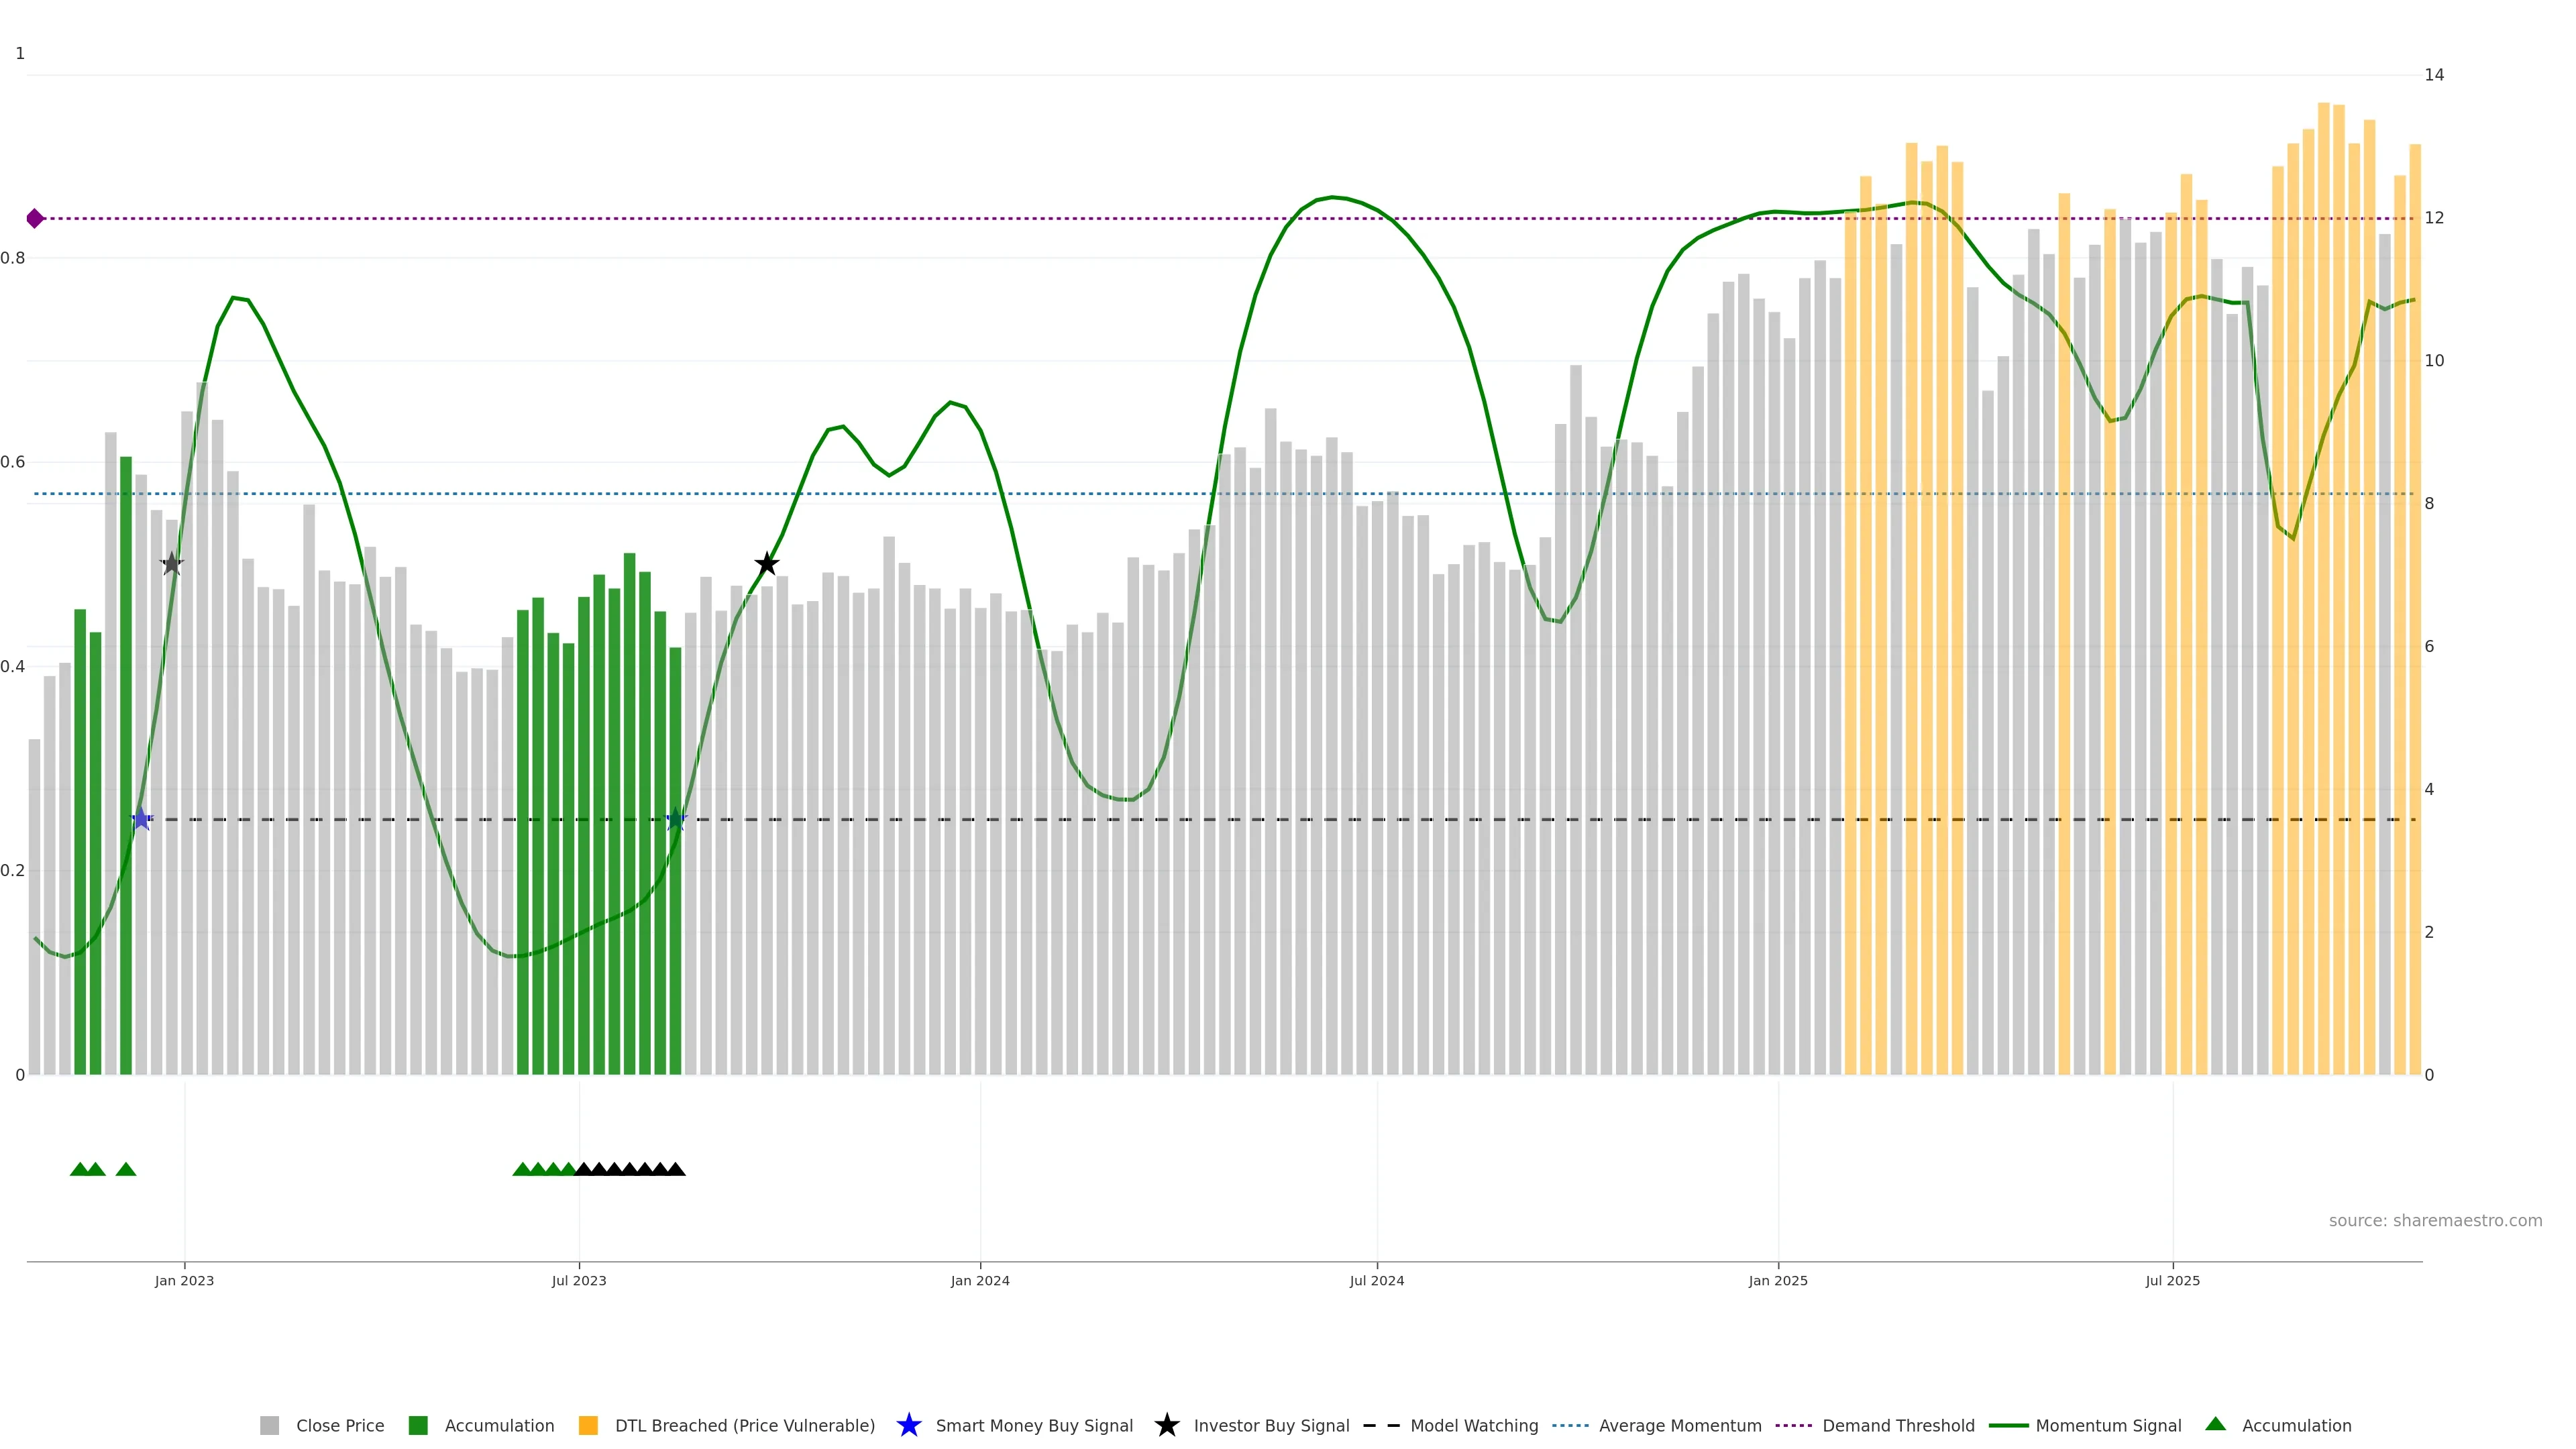Click the green Accumulation bar legend swatch
This screenshot has height=1449, width=2576.
418,1425
